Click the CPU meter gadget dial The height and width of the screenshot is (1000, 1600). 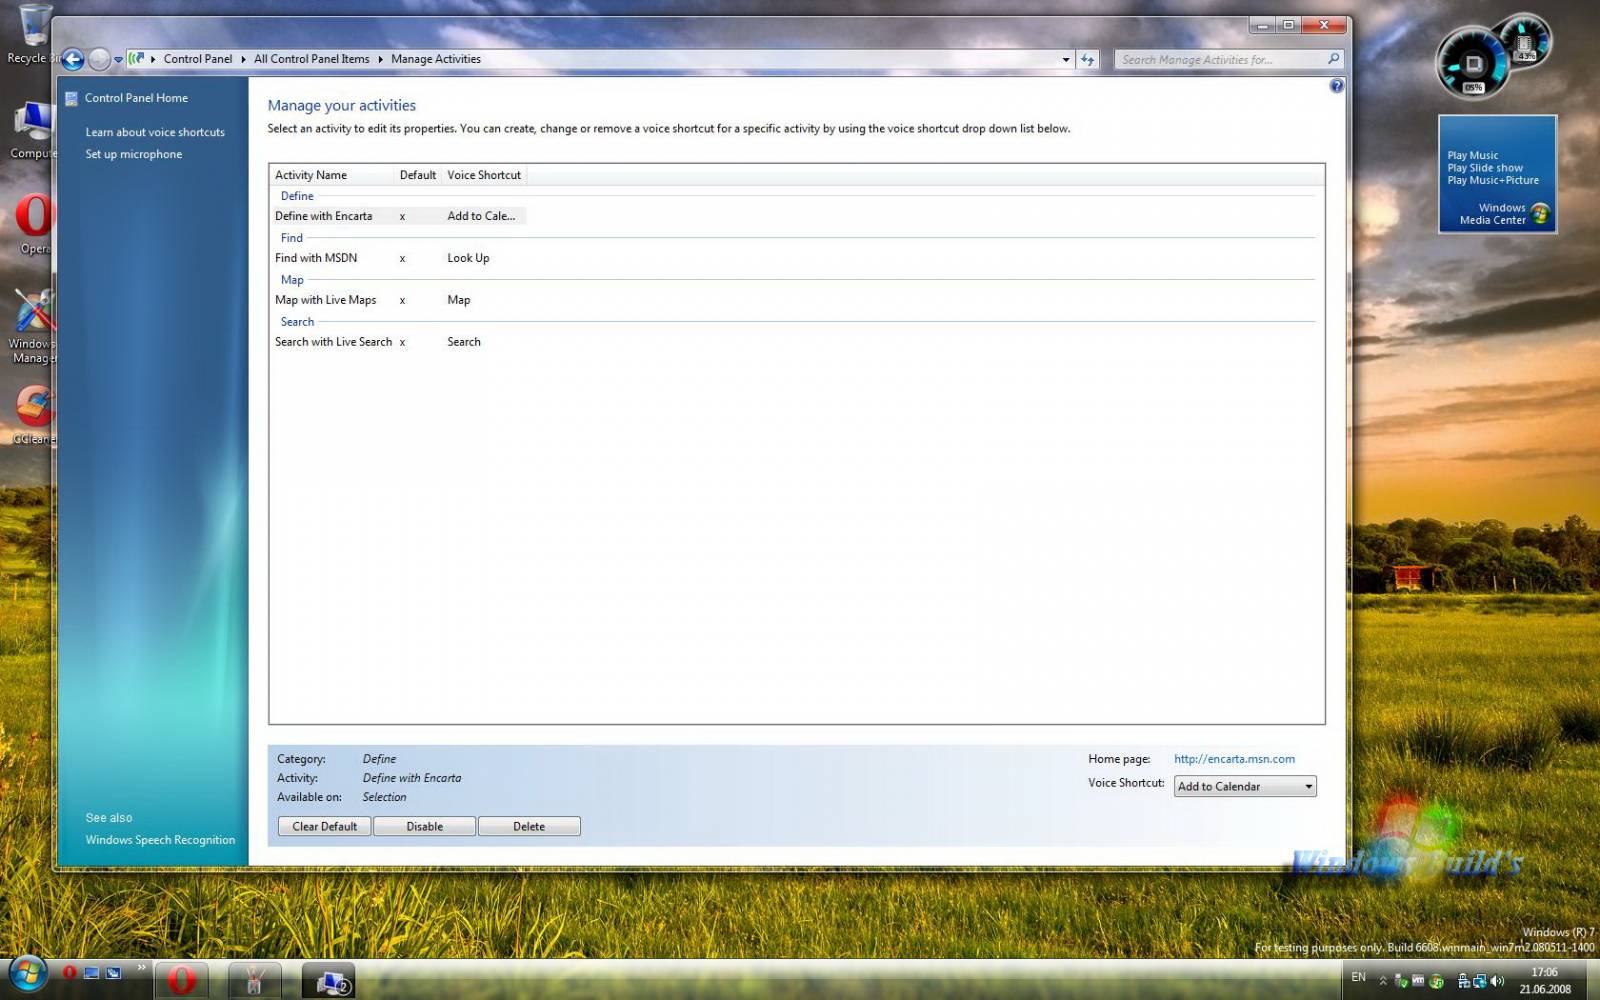pos(1472,63)
